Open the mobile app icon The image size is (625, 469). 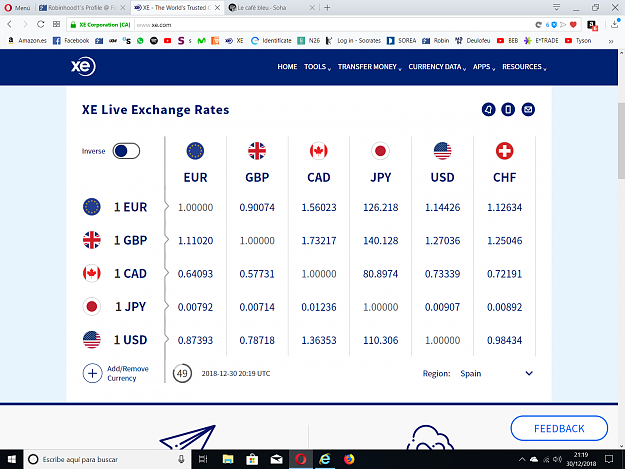tap(508, 110)
